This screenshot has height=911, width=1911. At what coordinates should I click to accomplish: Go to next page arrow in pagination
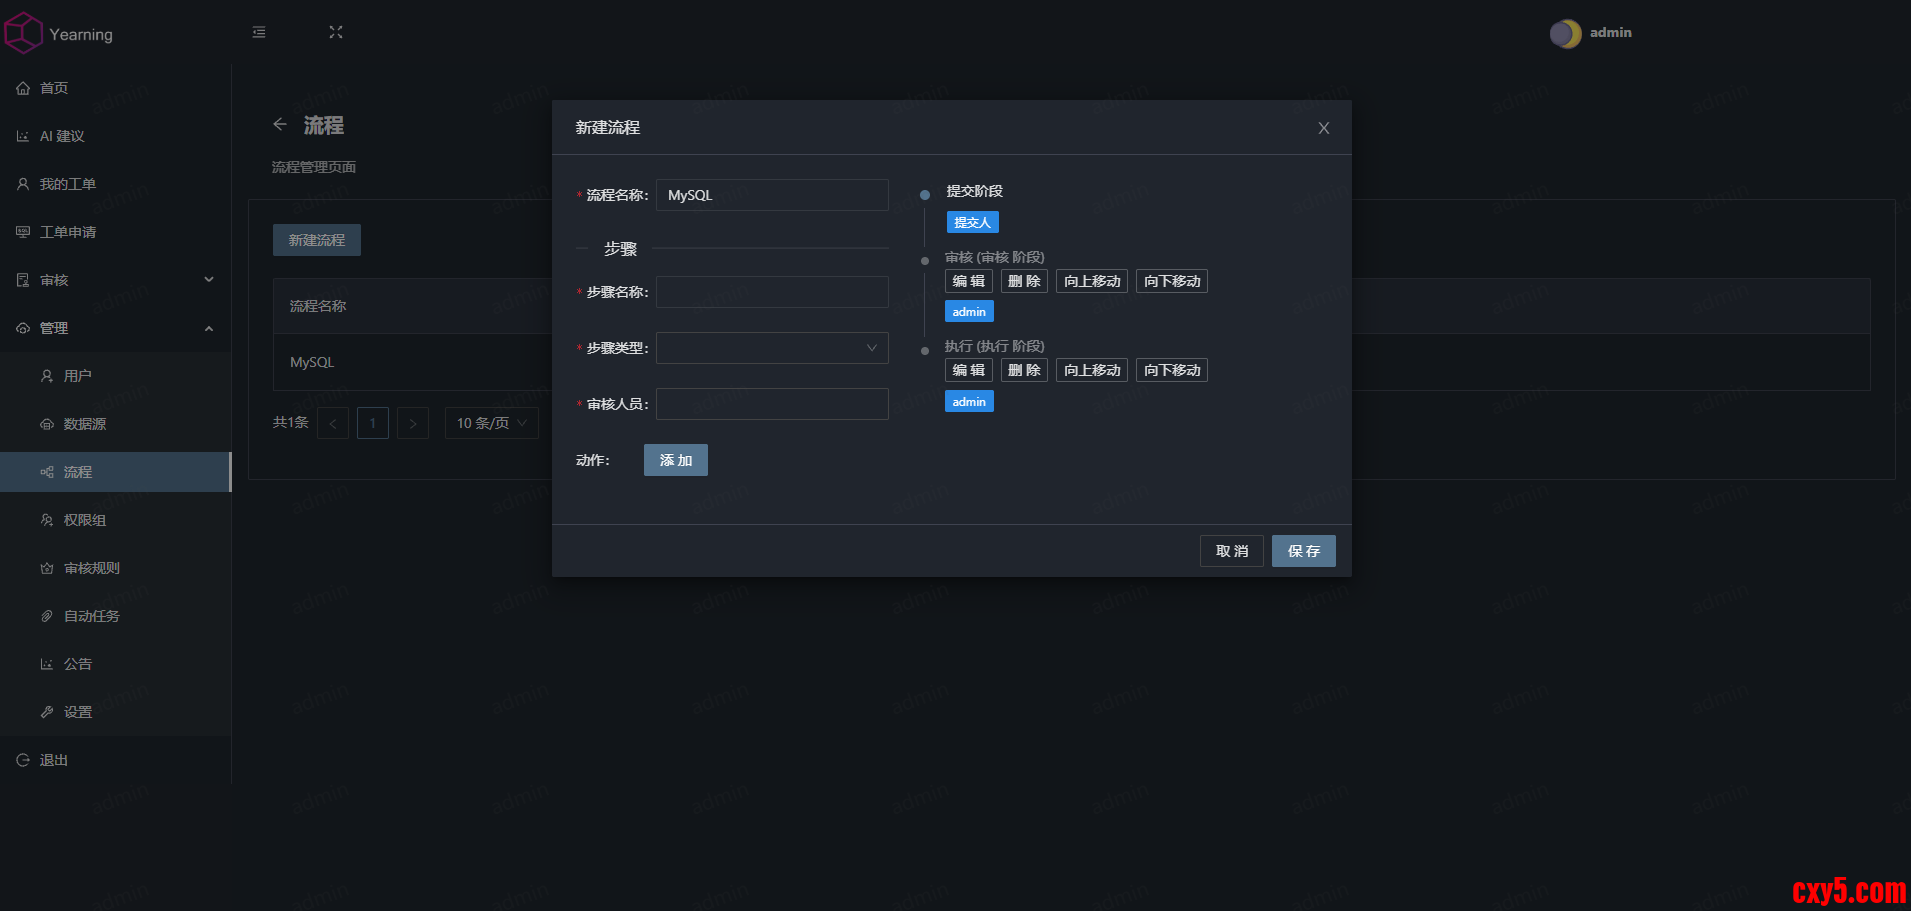pyautogui.click(x=413, y=423)
